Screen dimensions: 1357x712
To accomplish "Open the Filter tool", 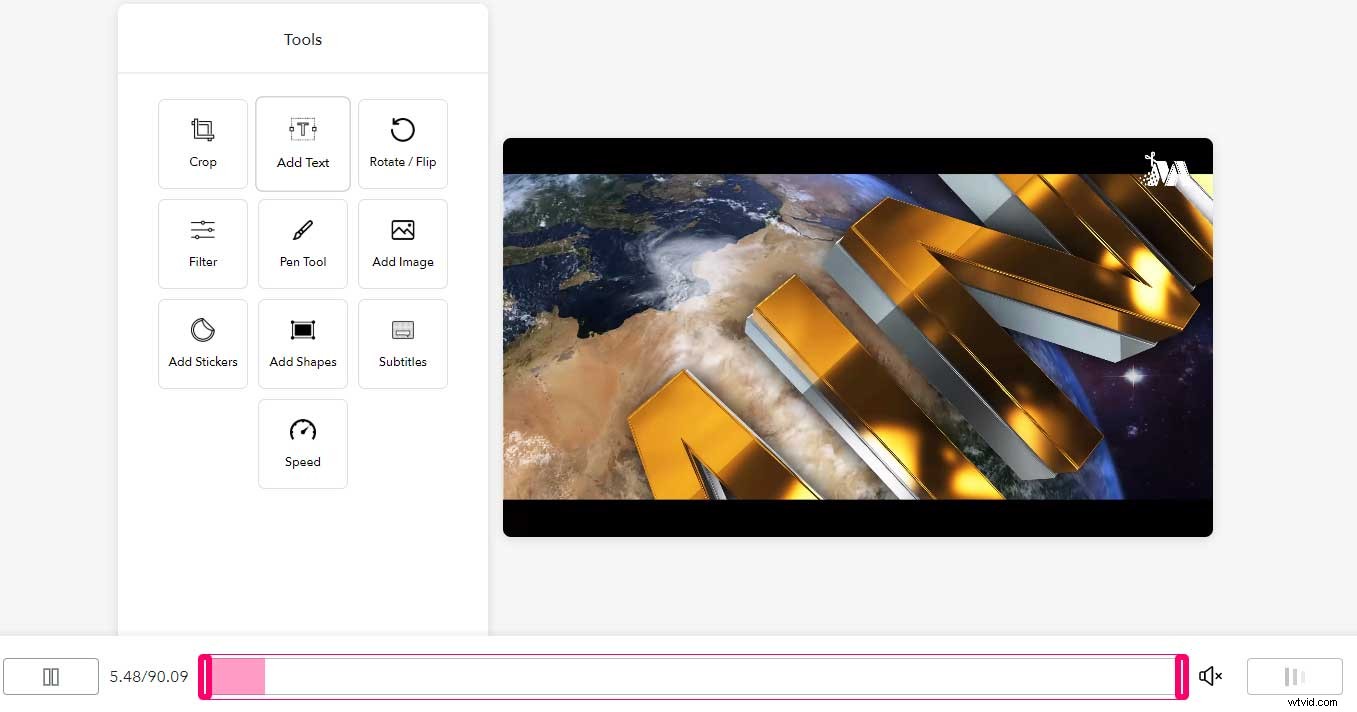I will [x=203, y=243].
